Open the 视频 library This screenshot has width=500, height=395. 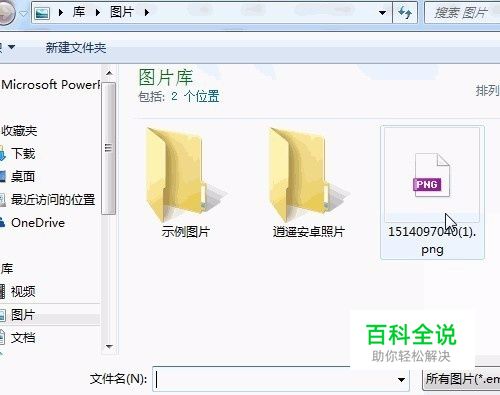pyautogui.click(x=23, y=292)
